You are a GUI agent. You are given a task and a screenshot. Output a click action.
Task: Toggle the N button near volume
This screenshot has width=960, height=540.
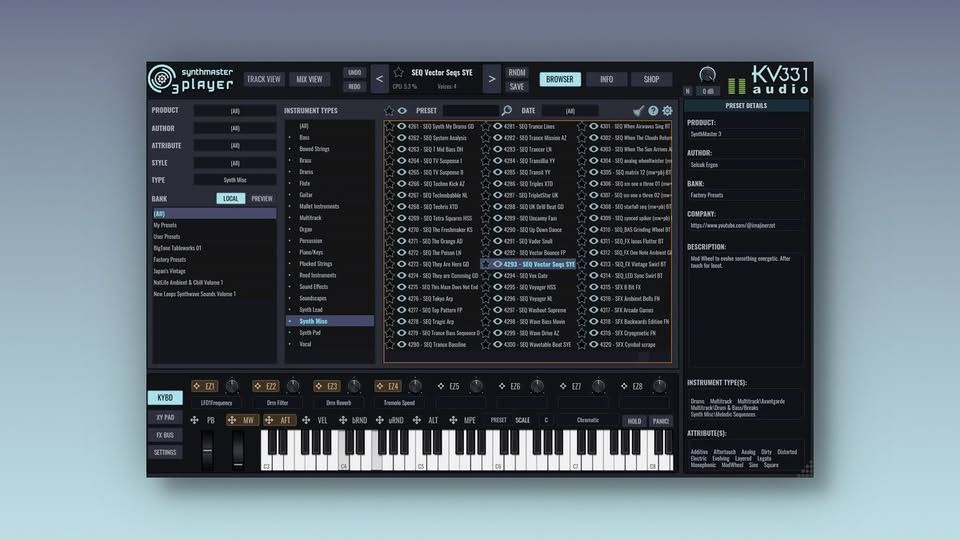click(688, 91)
